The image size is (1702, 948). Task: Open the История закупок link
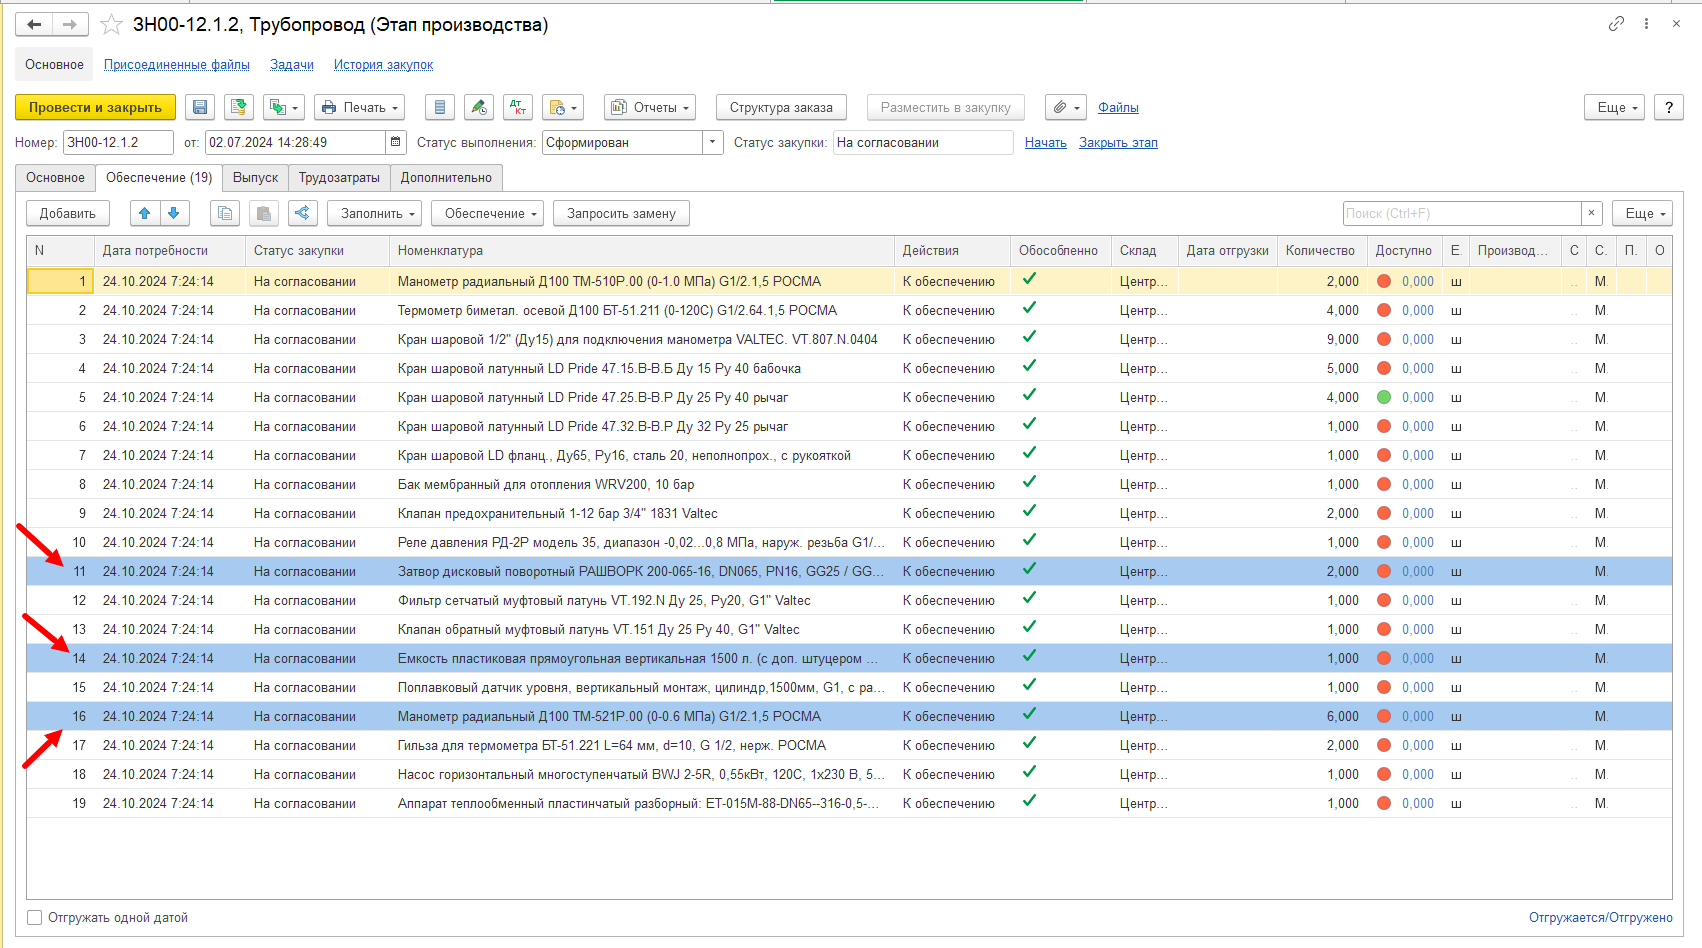(383, 64)
